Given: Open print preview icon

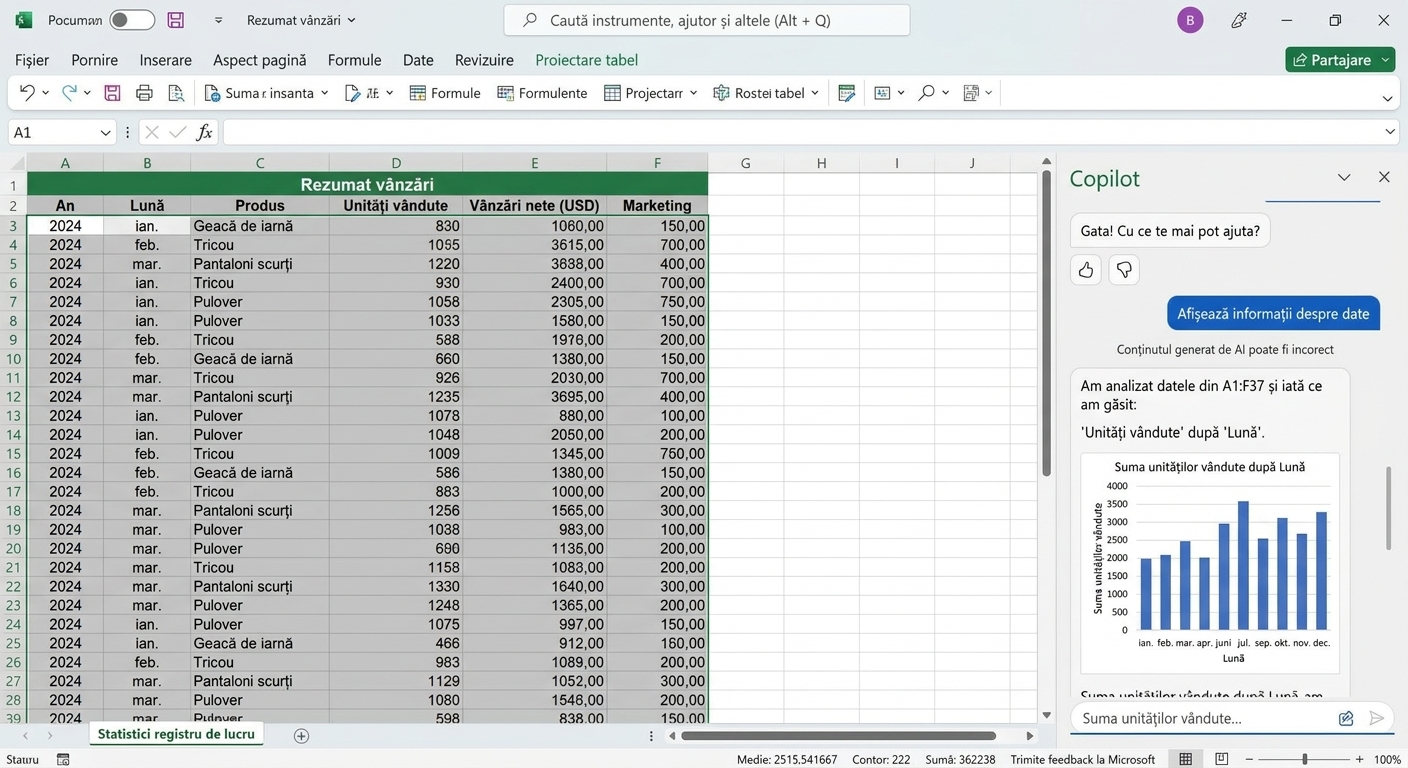Looking at the screenshot, I should [176, 93].
